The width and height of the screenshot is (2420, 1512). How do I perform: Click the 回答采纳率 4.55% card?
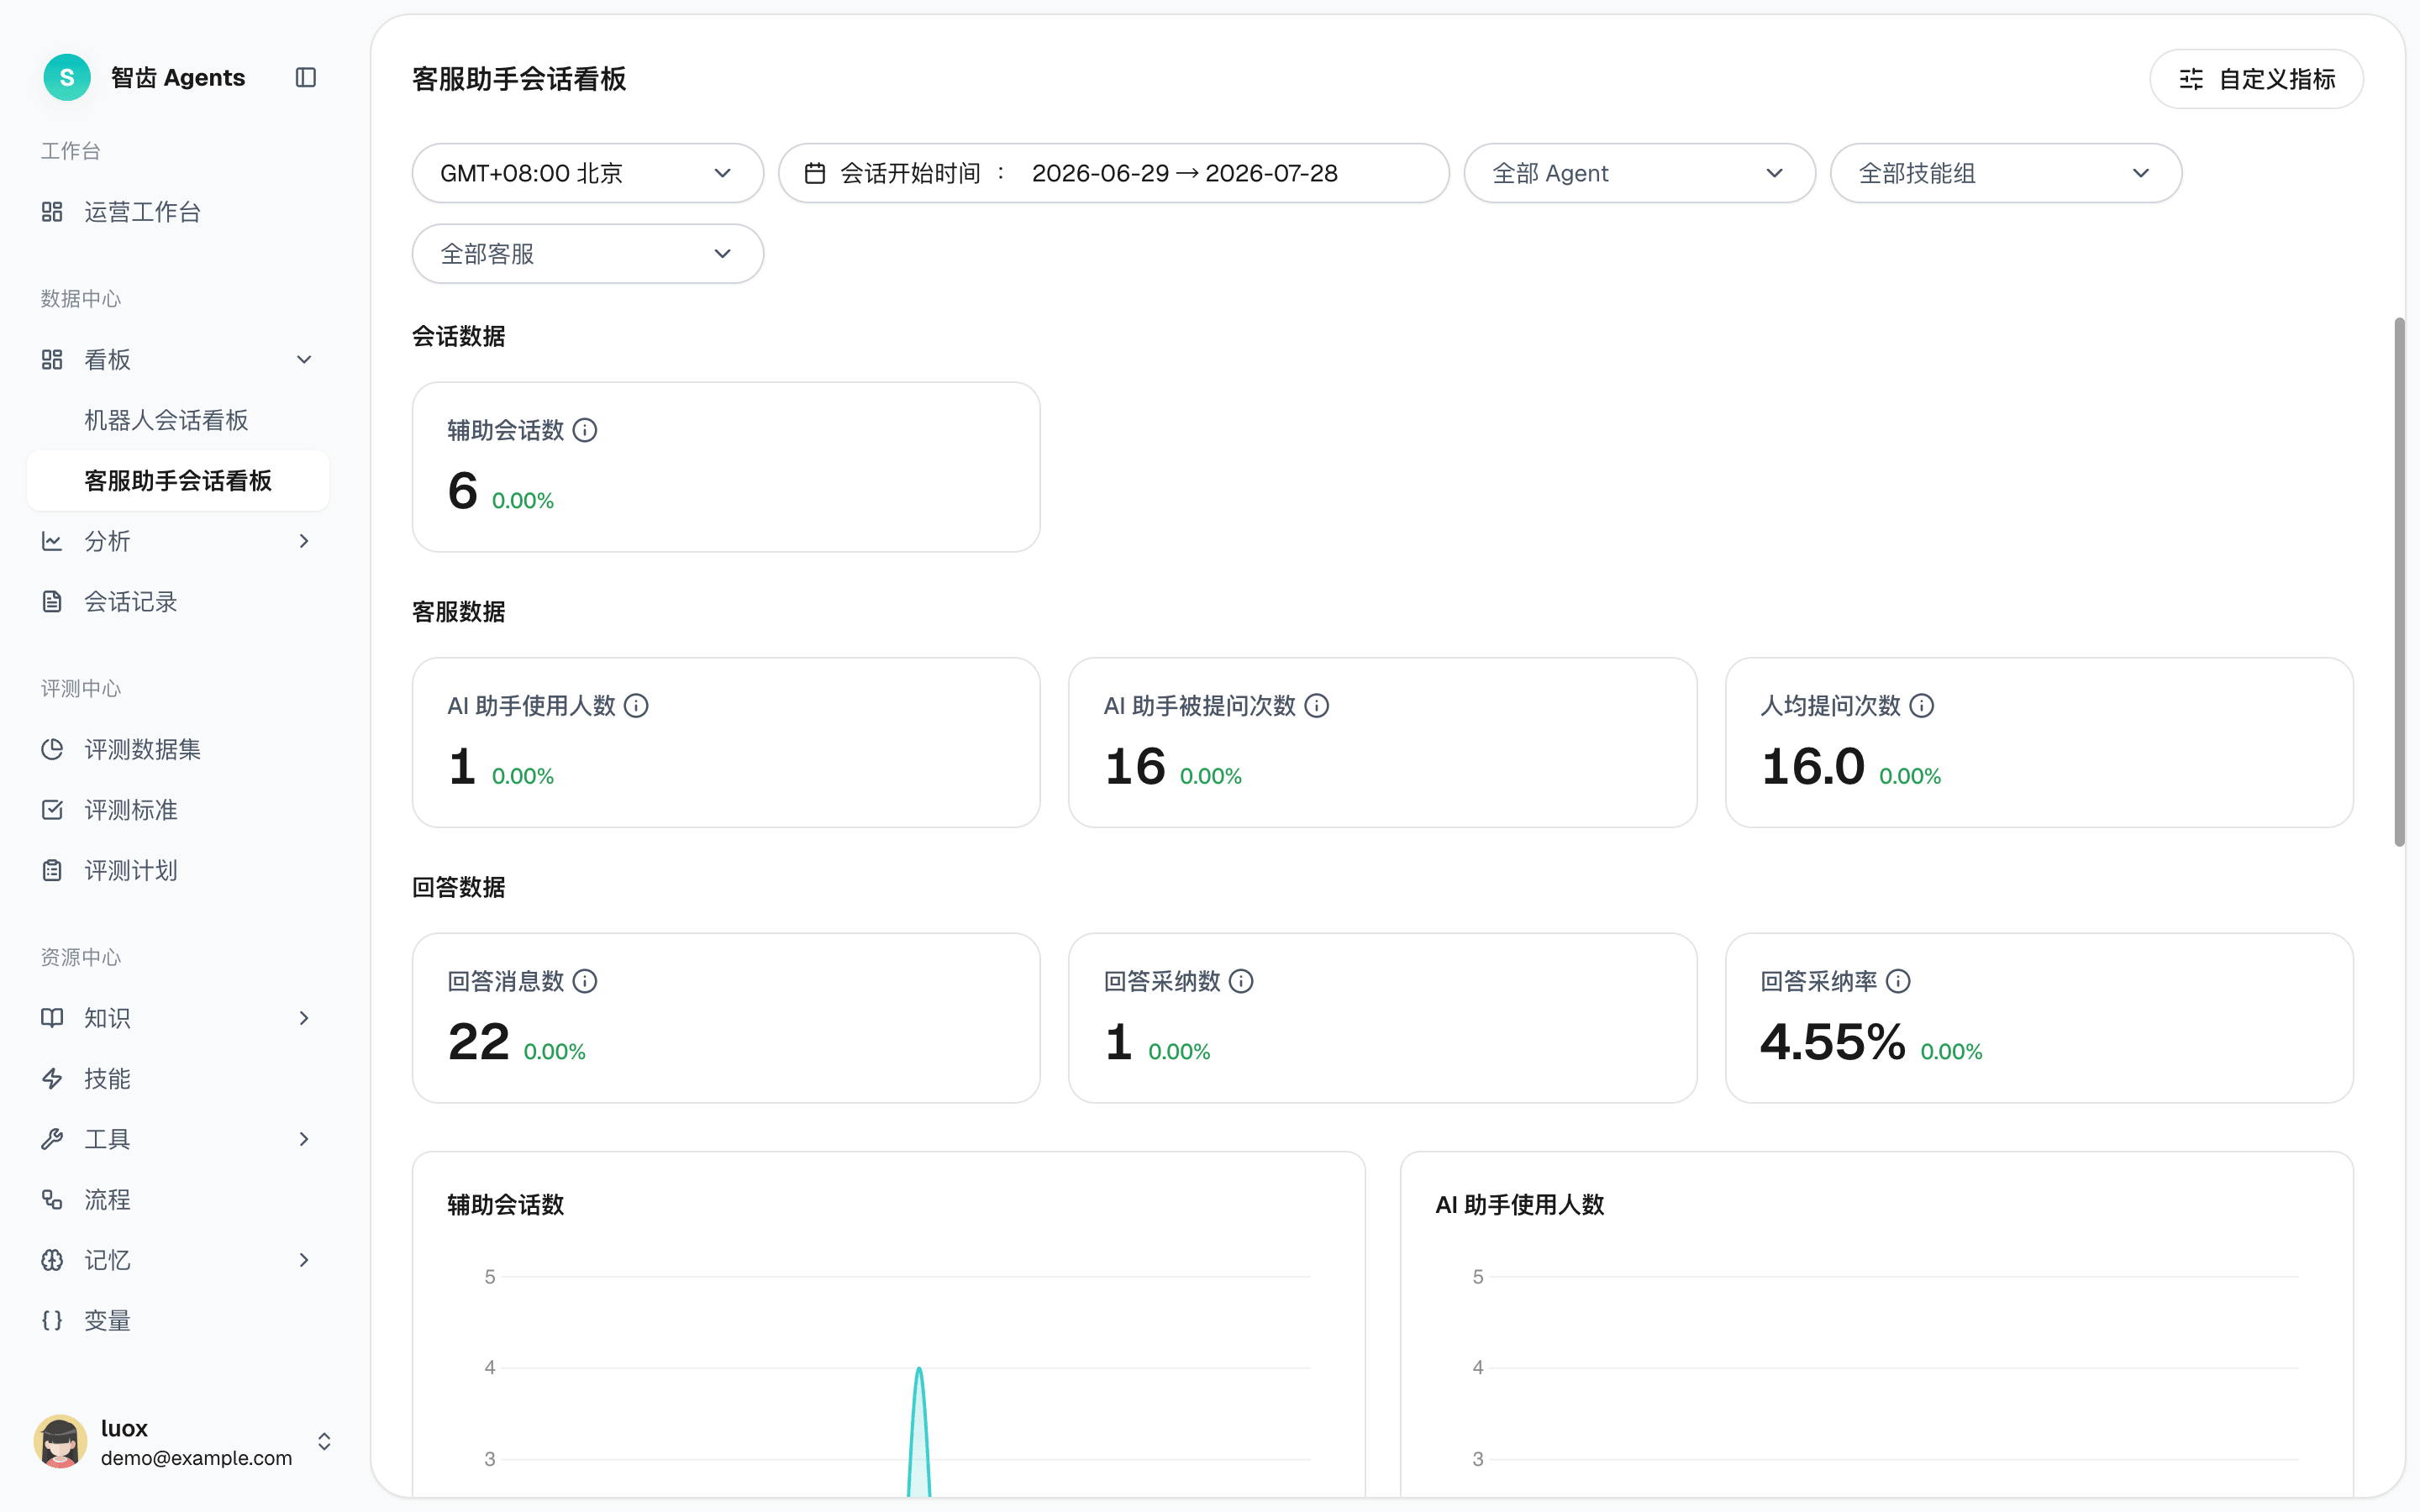click(x=2039, y=1018)
